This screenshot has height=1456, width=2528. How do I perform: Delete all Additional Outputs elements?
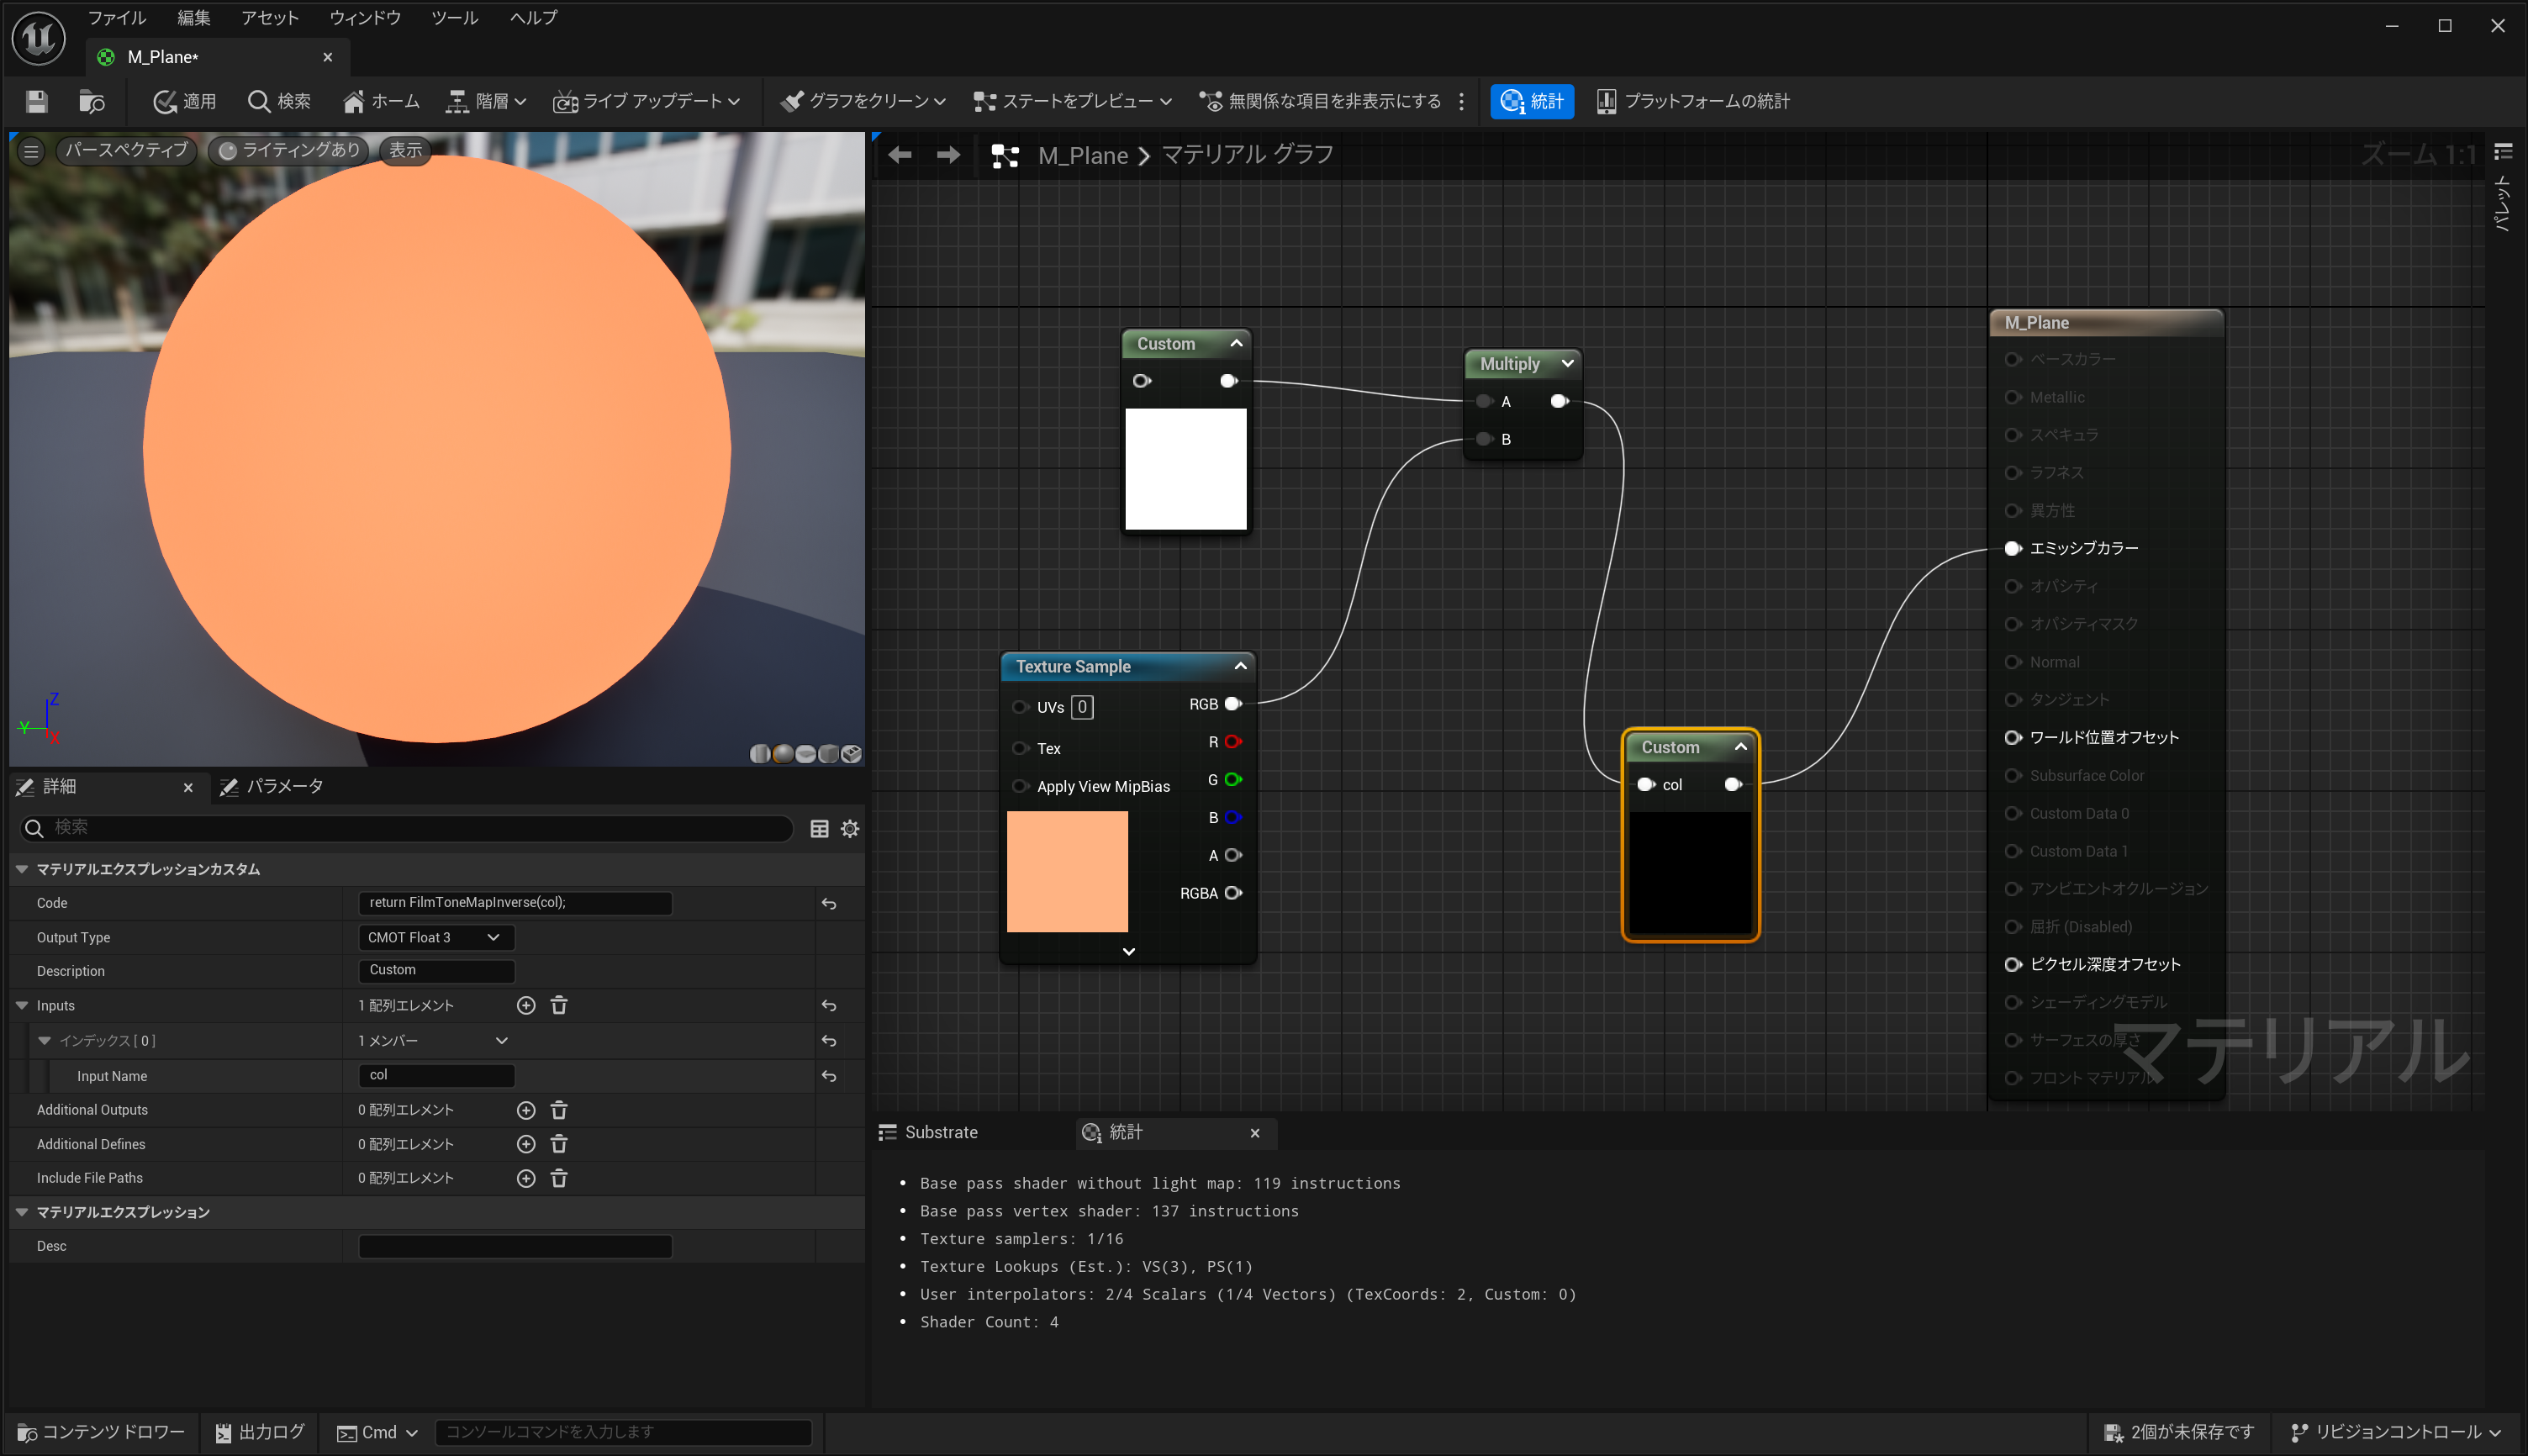coord(559,1110)
